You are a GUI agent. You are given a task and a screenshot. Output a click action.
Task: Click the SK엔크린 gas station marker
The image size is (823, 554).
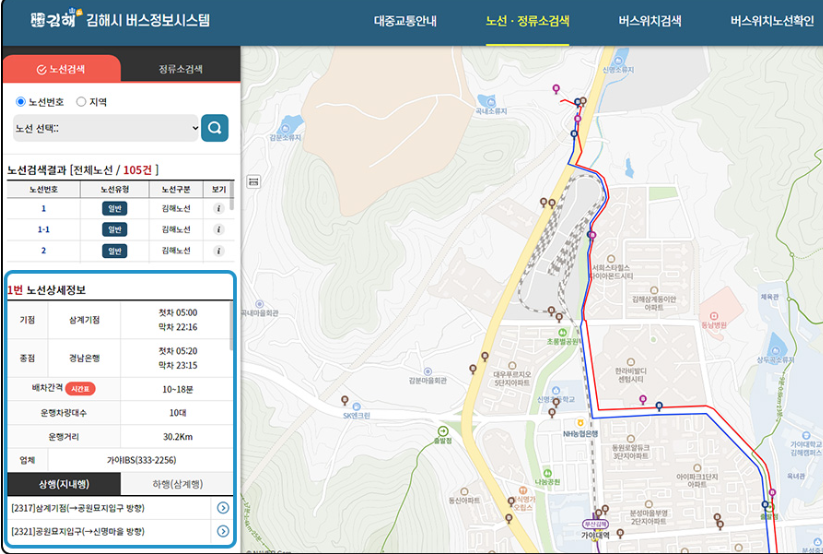(x=356, y=407)
